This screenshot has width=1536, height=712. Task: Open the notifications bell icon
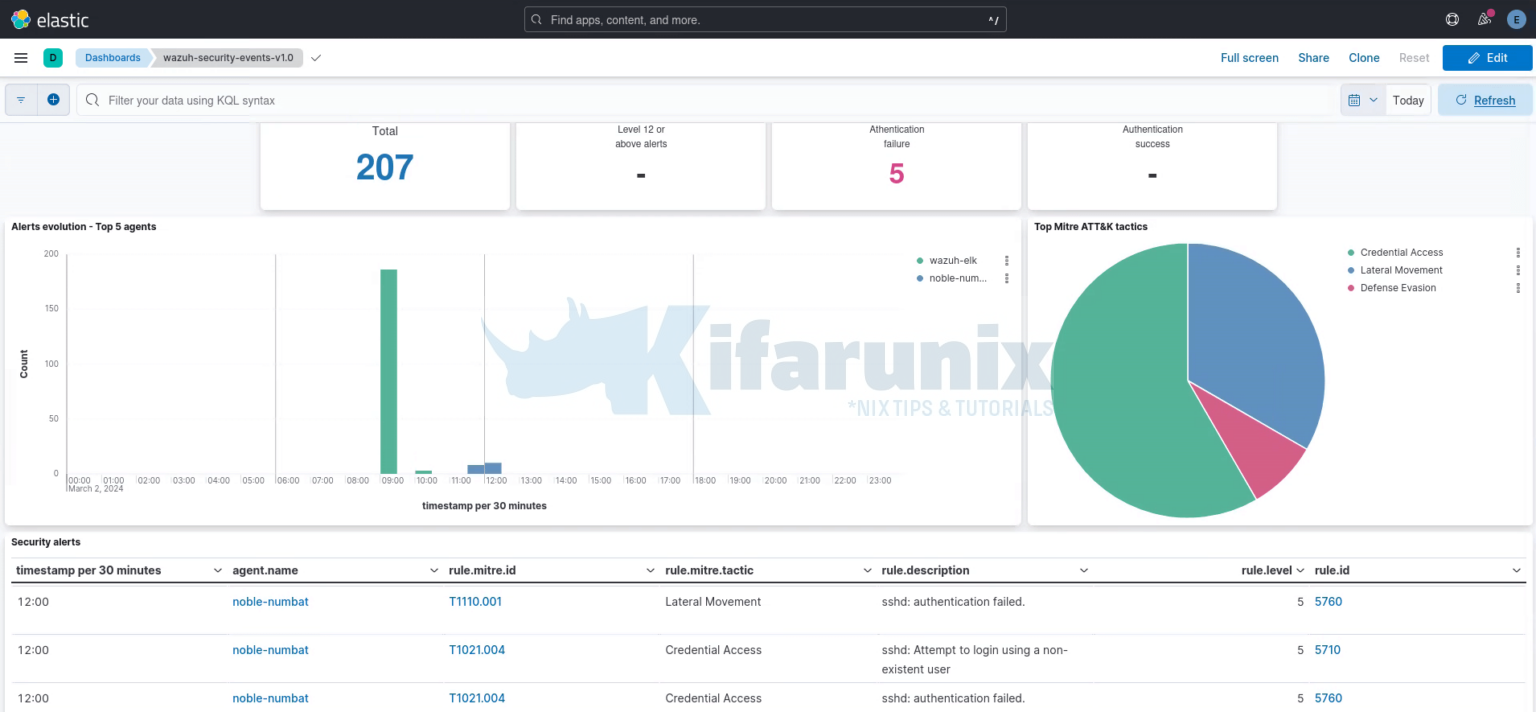pyautogui.click(x=1484, y=18)
